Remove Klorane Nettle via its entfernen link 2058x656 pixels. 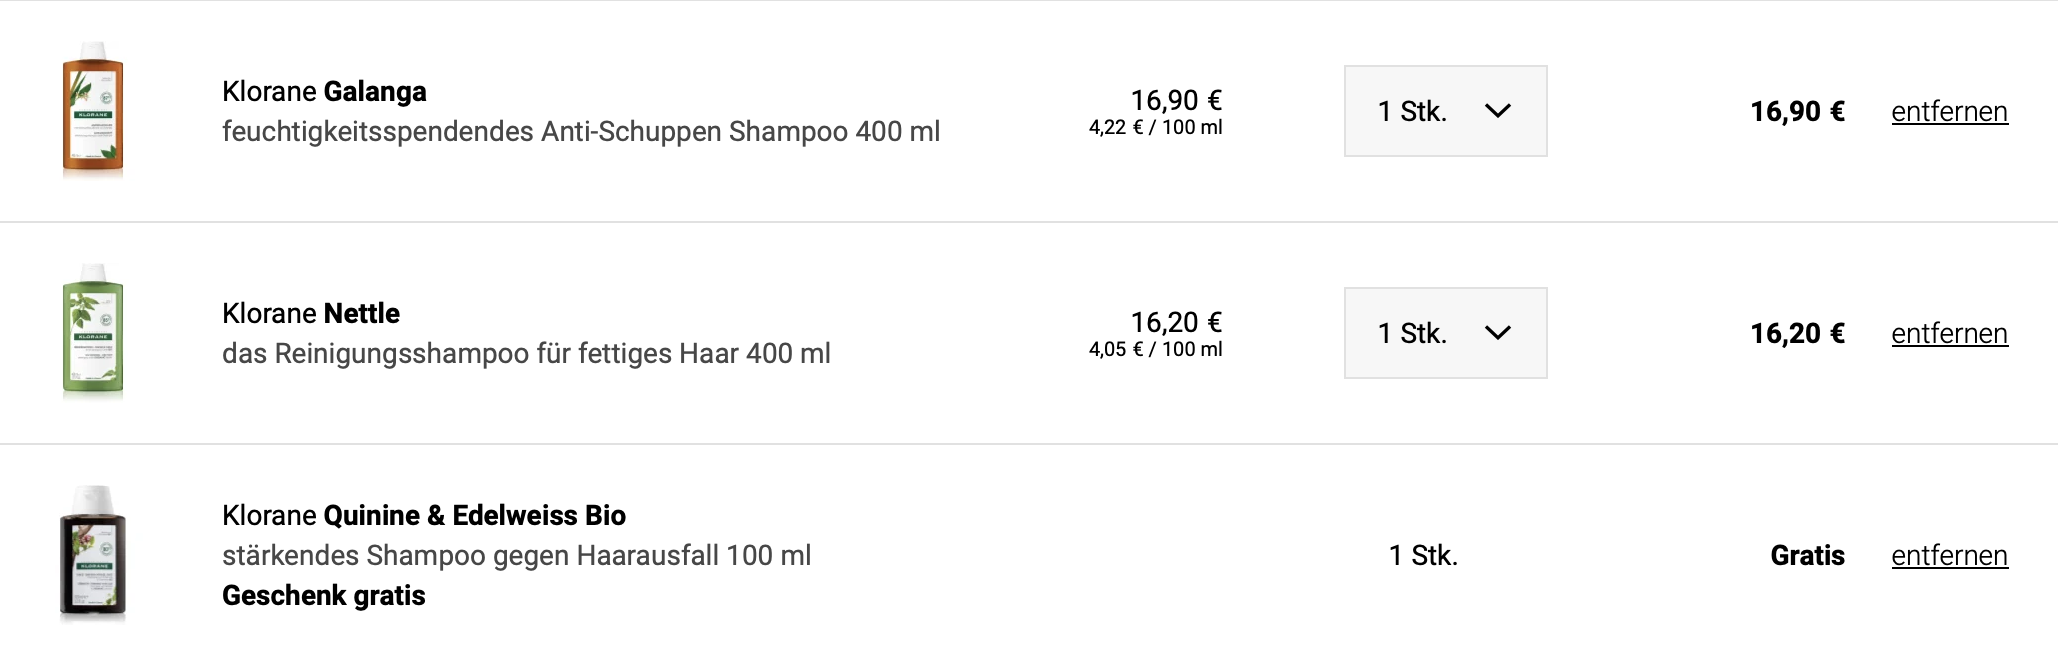[1949, 334]
